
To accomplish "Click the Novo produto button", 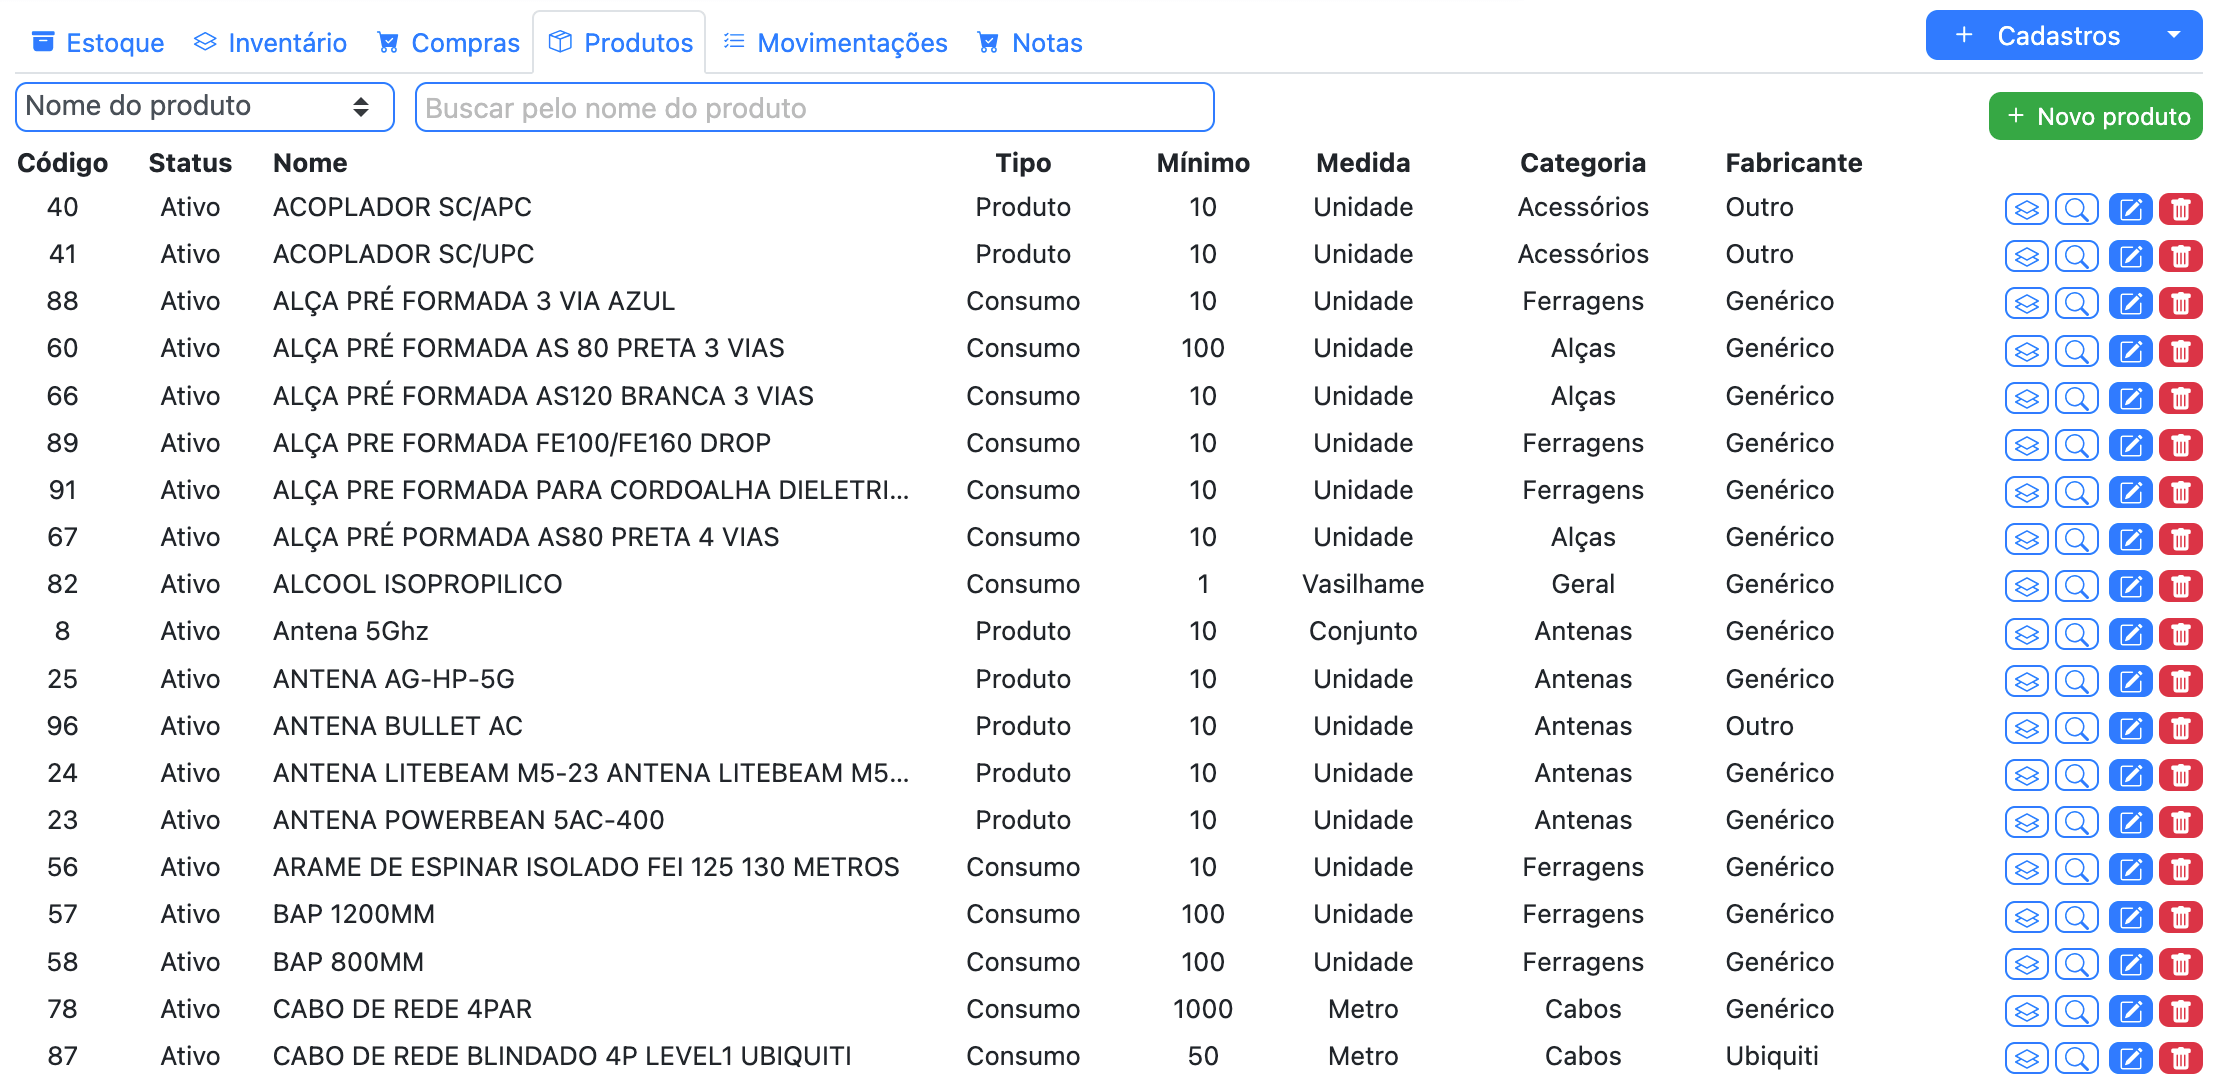I will coord(2095,115).
